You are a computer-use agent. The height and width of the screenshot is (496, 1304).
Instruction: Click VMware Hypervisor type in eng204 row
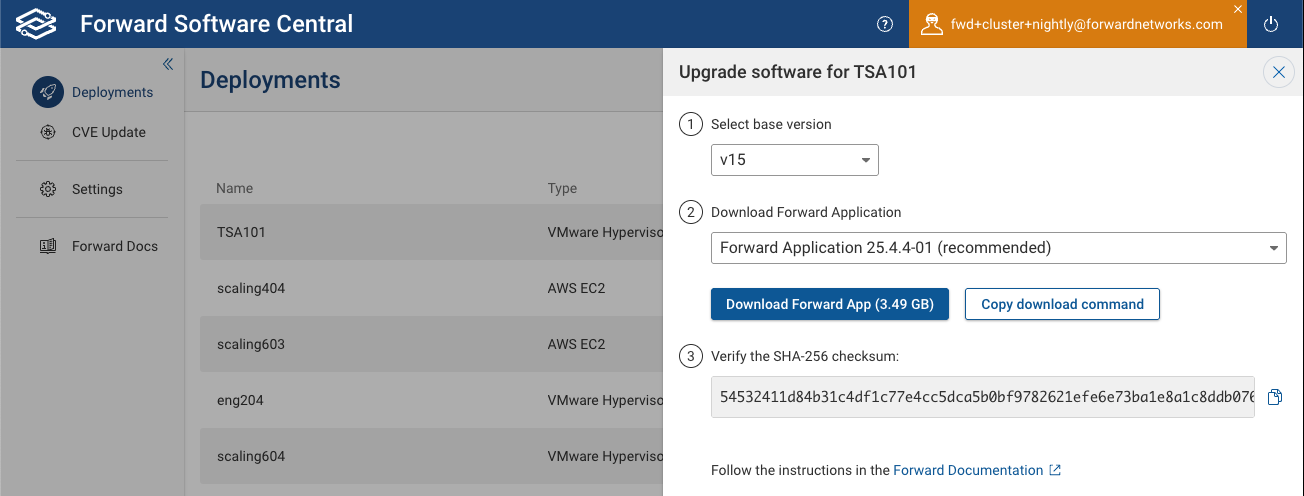click(605, 400)
